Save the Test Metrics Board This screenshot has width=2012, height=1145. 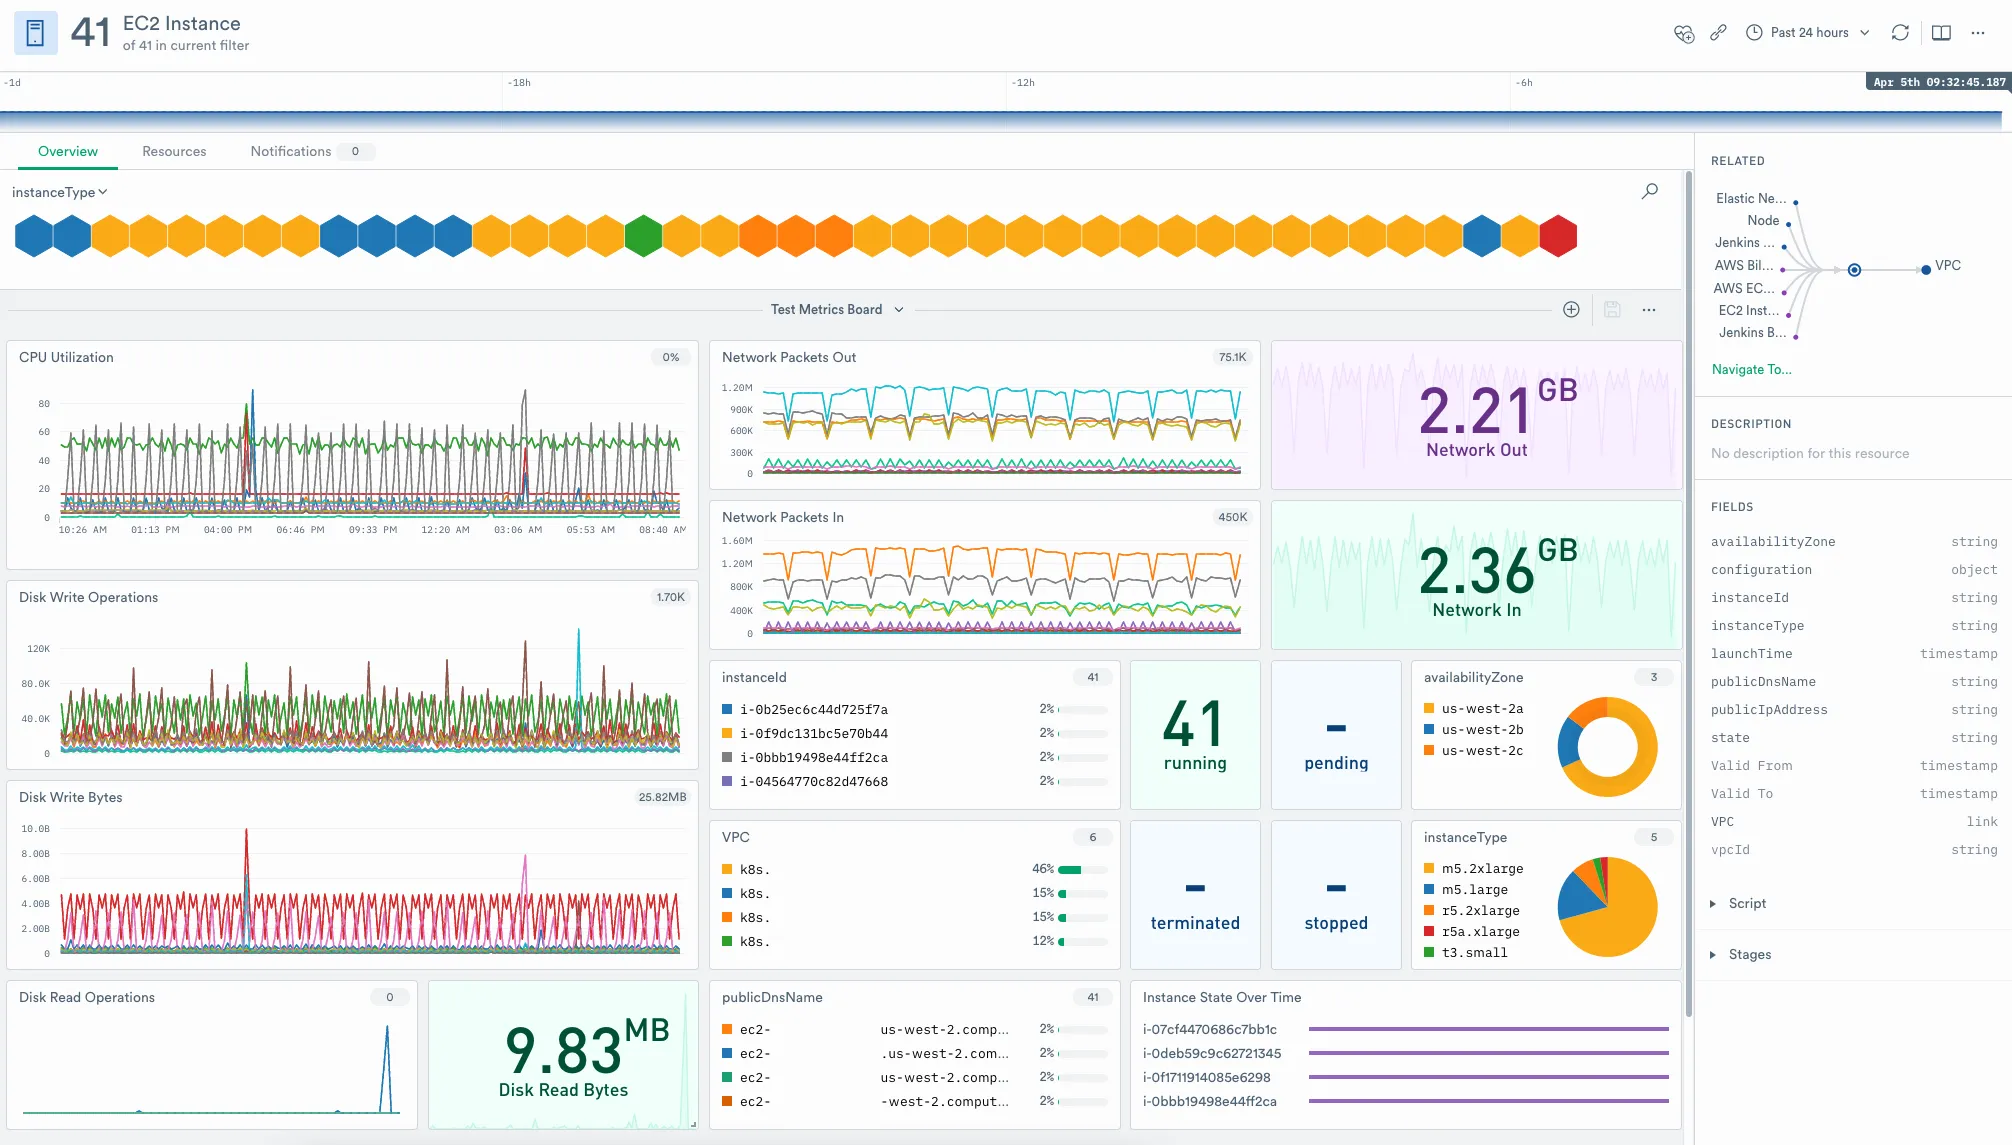tap(1612, 310)
